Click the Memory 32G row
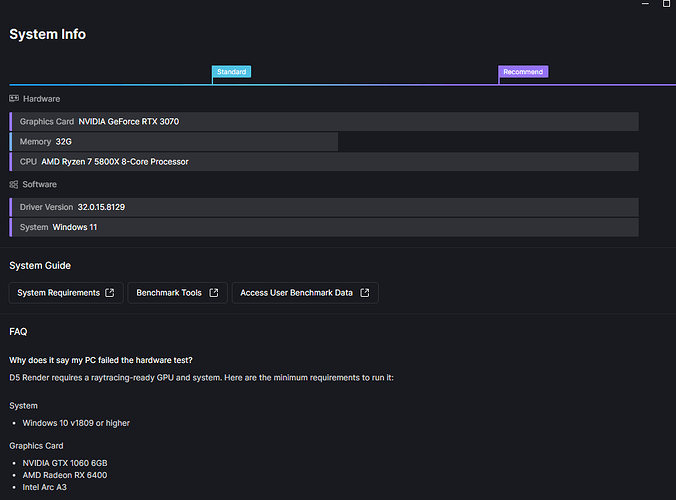 (173, 141)
